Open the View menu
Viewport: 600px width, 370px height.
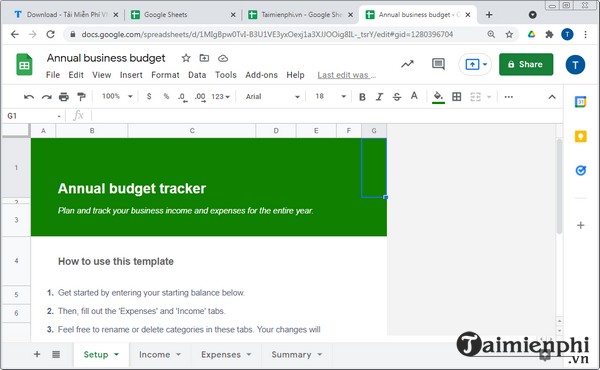(101, 75)
